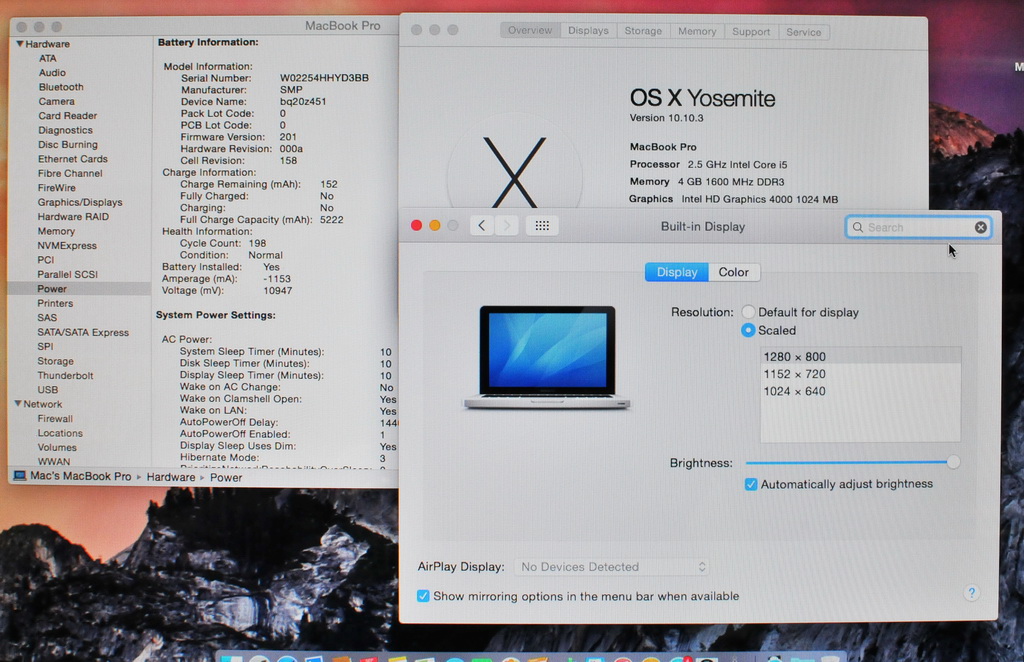Select Memory in System Information sidebar
The height and width of the screenshot is (662, 1024).
[x=56, y=231]
